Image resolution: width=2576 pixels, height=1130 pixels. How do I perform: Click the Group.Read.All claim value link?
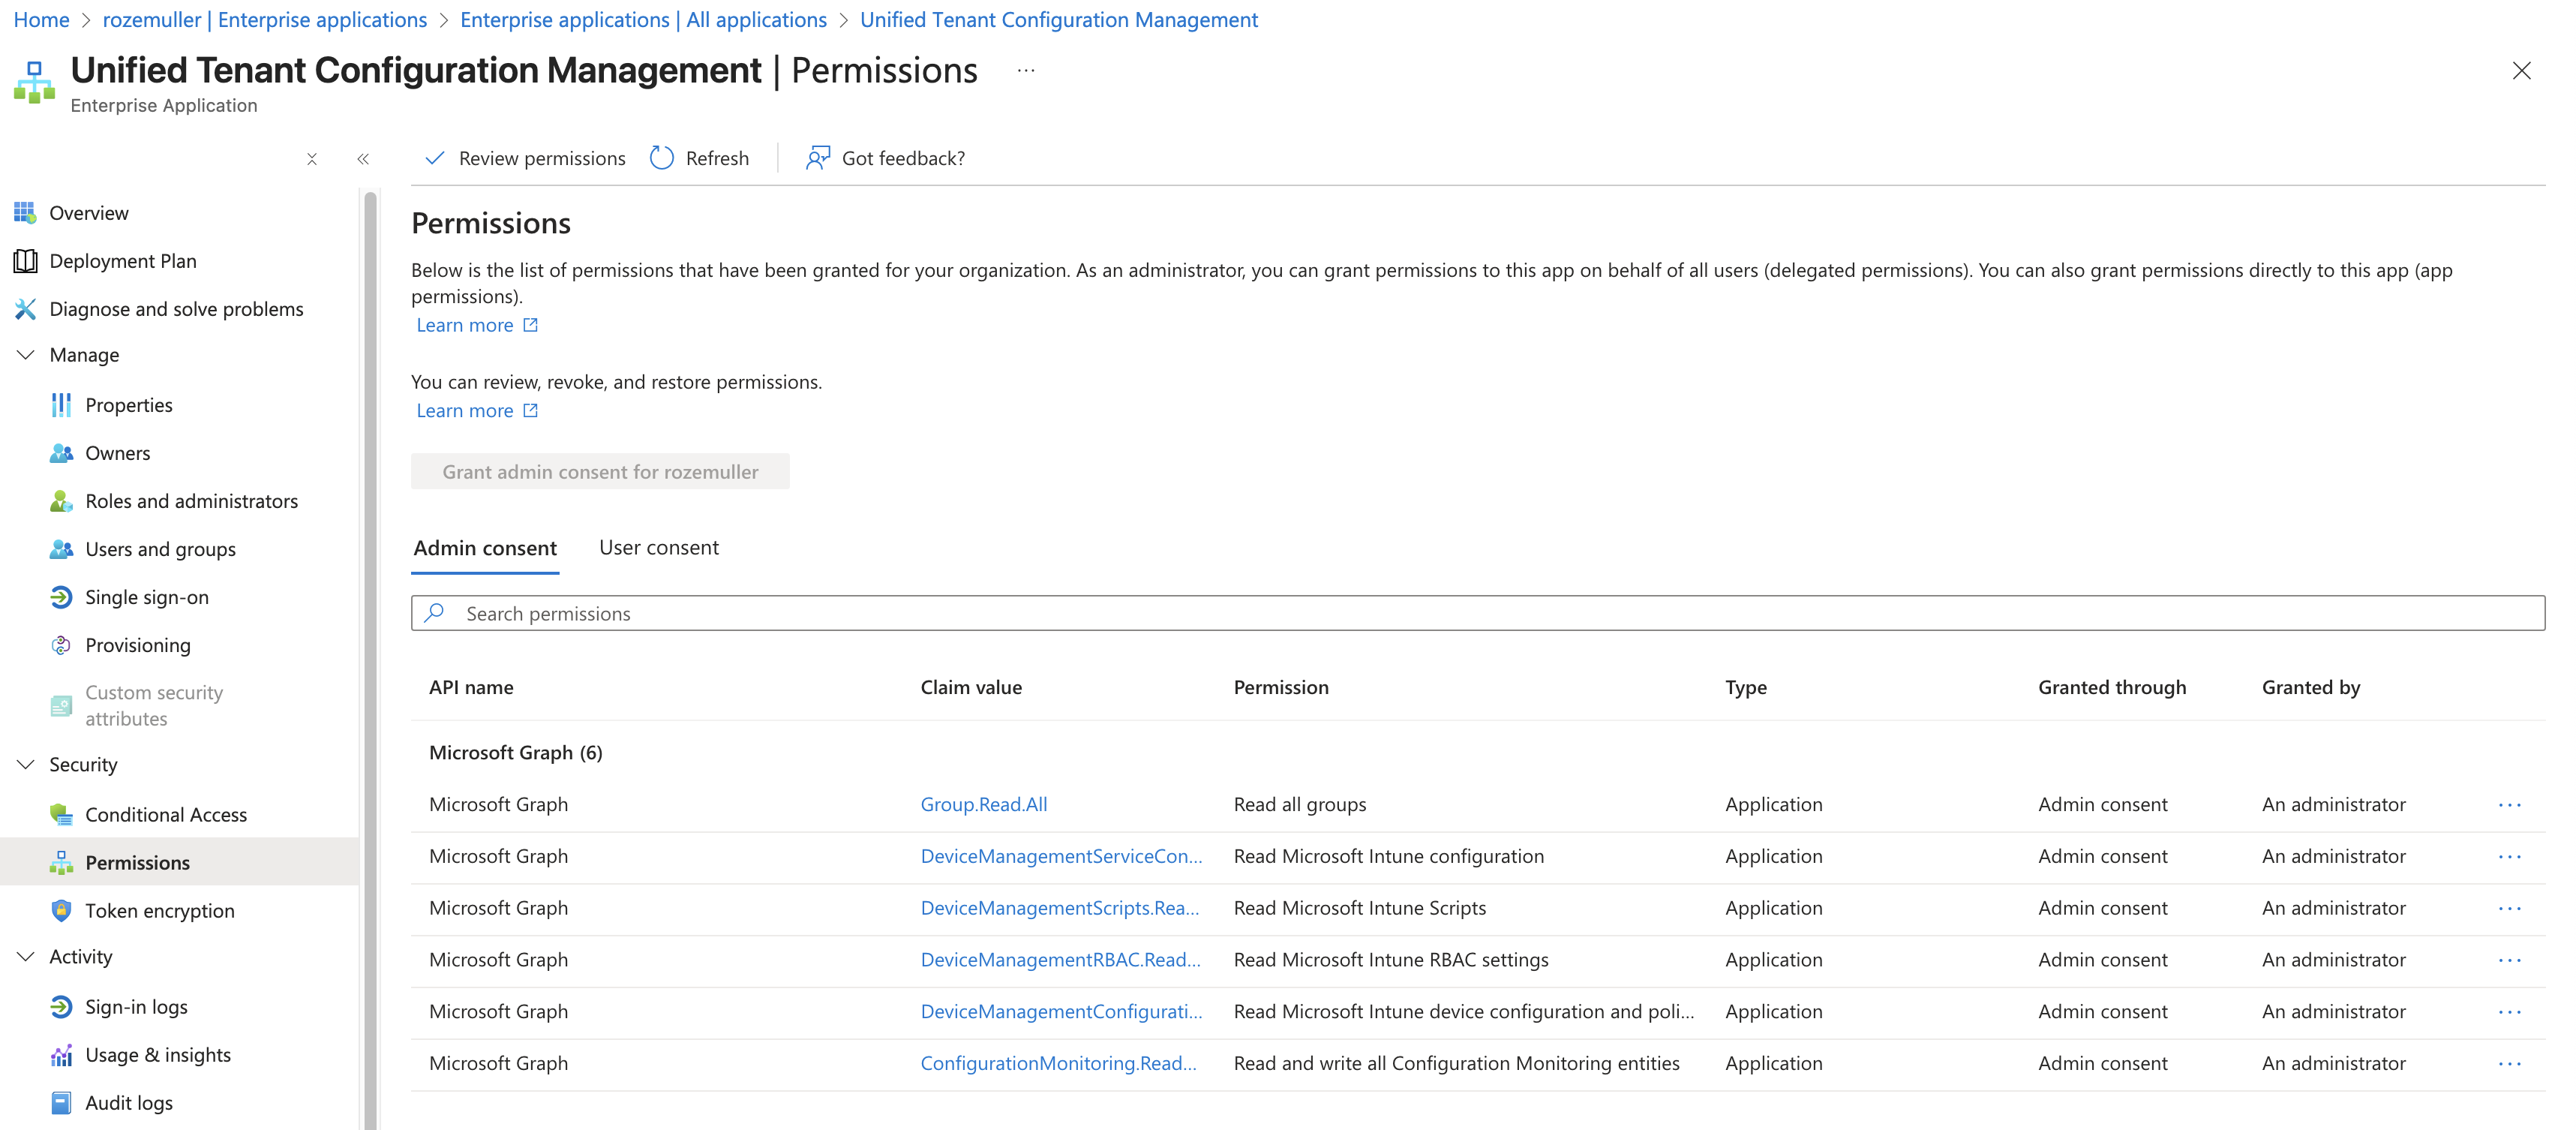[983, 805]
